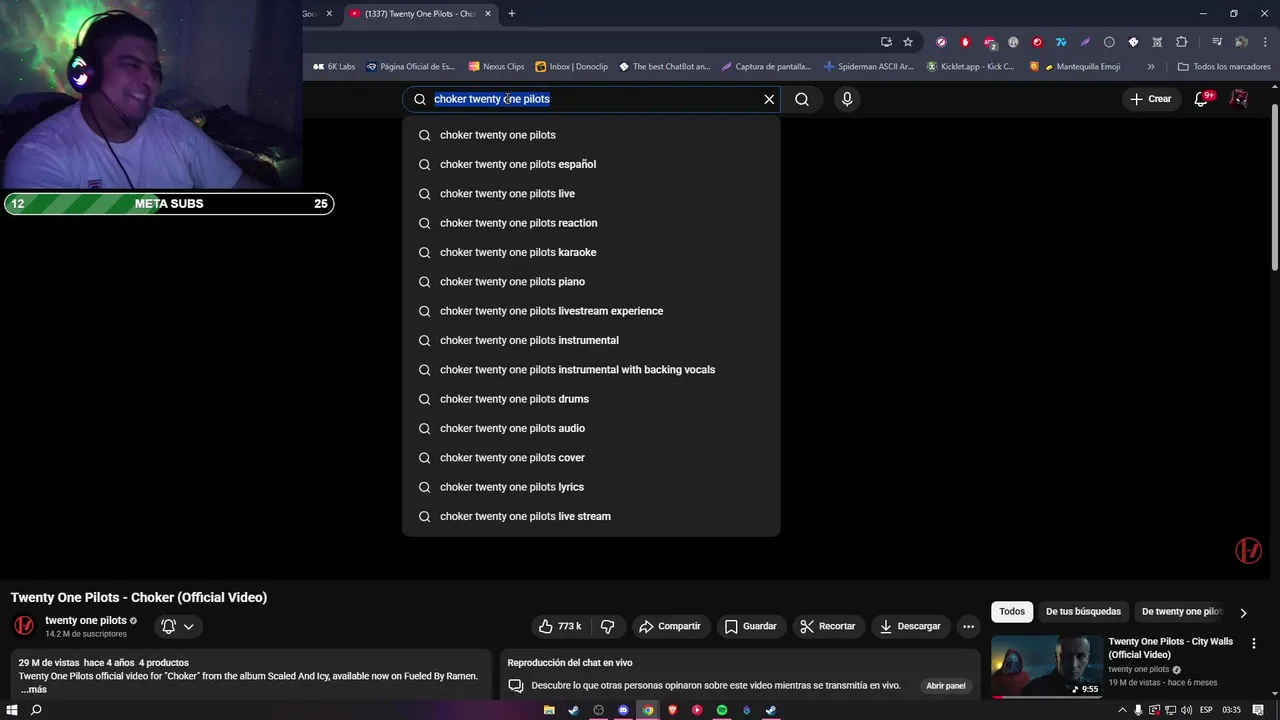Open the Crear menu
The height and width of the screenshot is (720, 1280).
(1150, 99)
